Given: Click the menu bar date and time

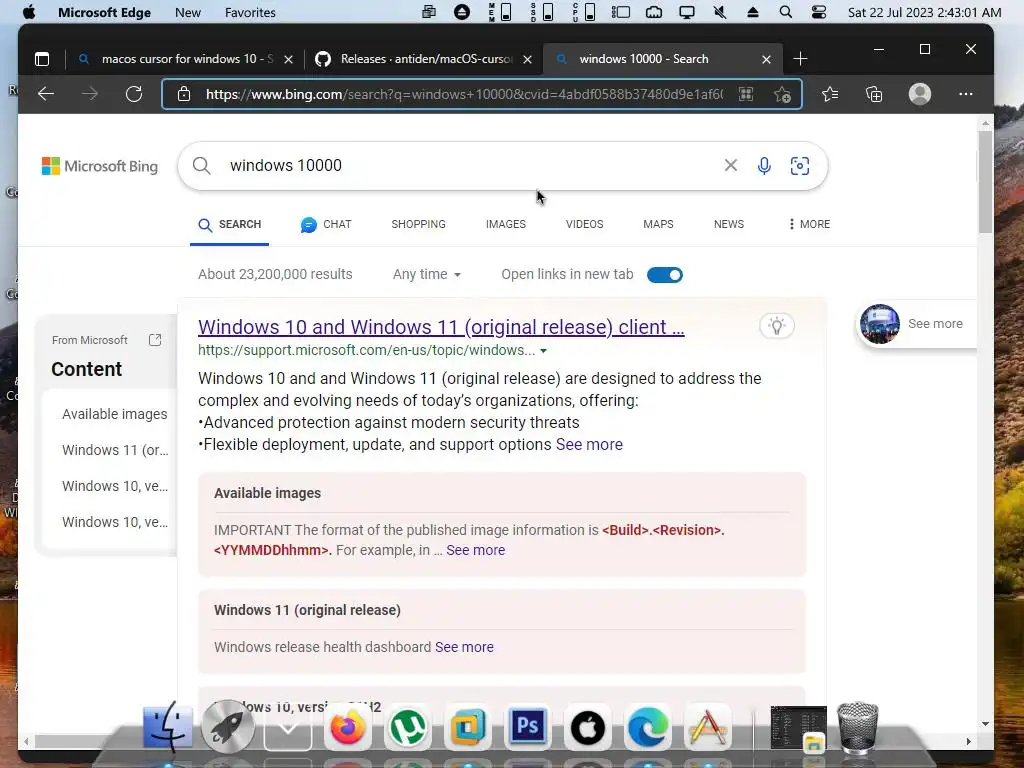Looking at the screenshot, I should [924, 12].
